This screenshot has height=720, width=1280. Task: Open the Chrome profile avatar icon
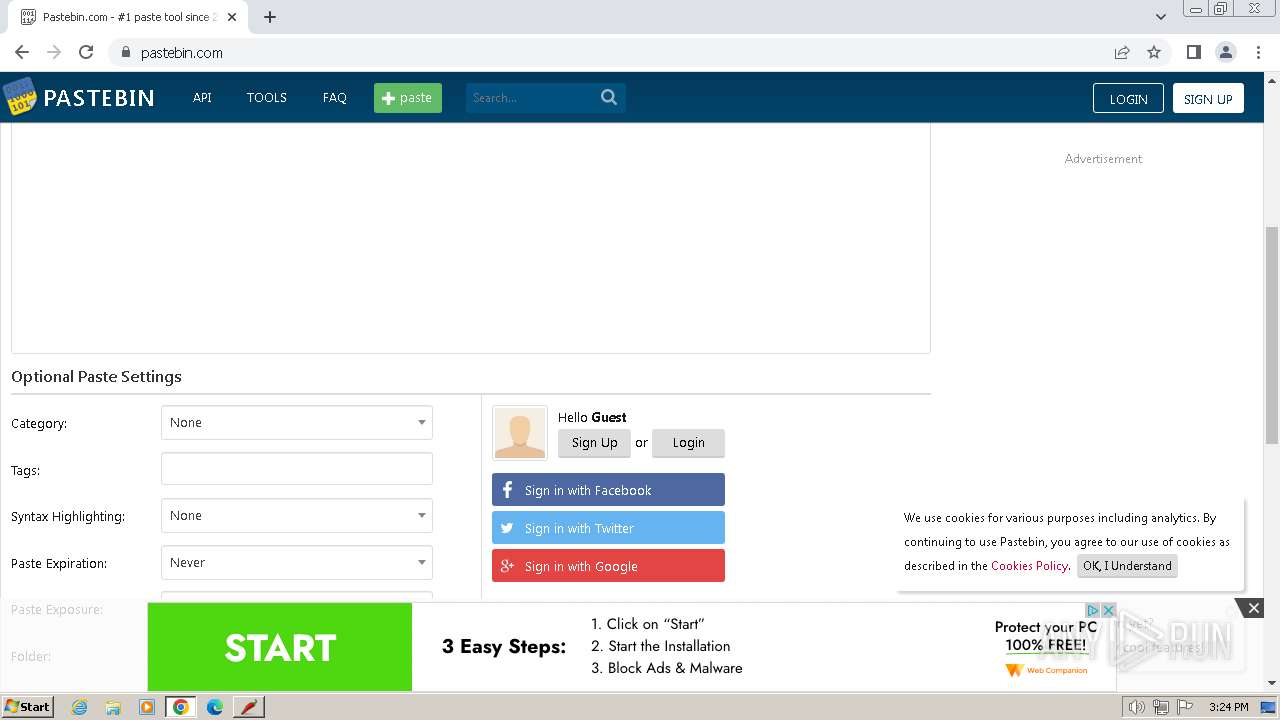1225,52
